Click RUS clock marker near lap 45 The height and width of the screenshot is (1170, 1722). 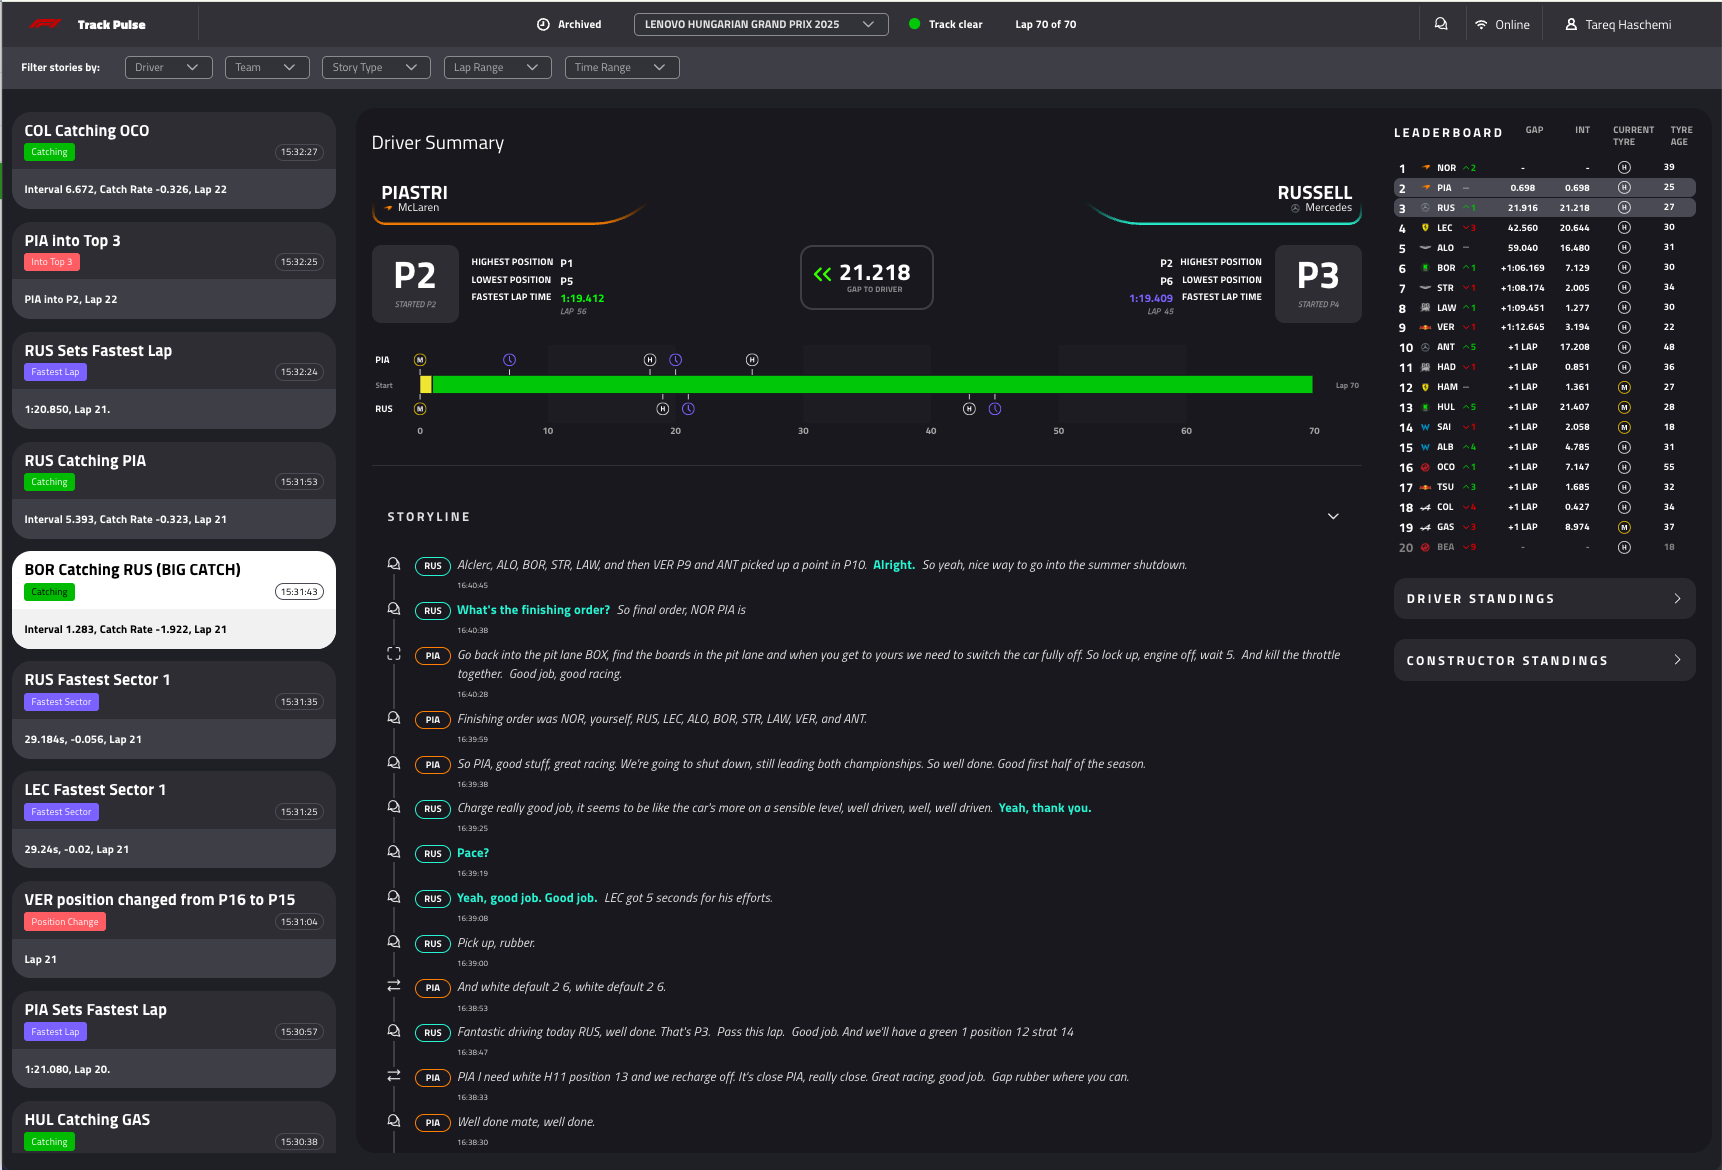point(995,409)
